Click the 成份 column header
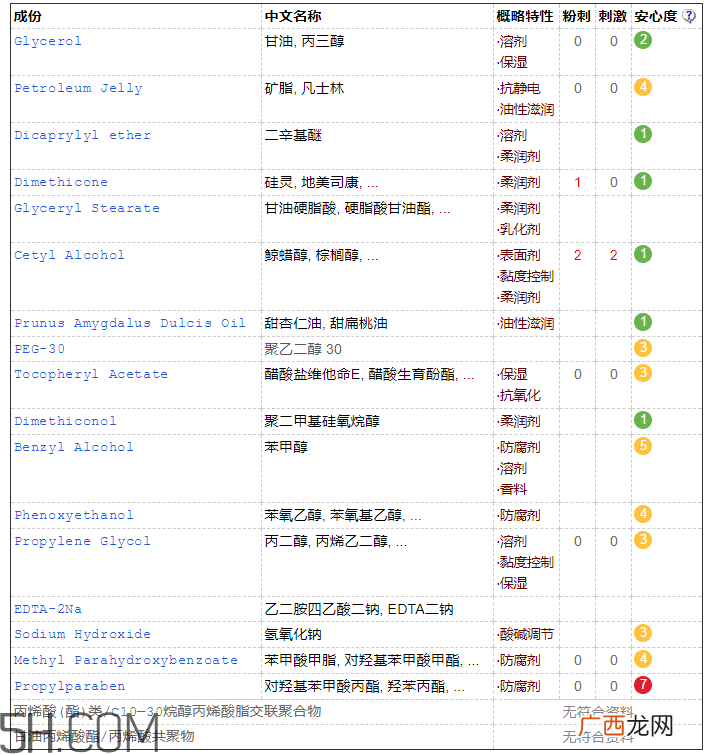This screenshot has height=754, width=708. tap(27, 16)
